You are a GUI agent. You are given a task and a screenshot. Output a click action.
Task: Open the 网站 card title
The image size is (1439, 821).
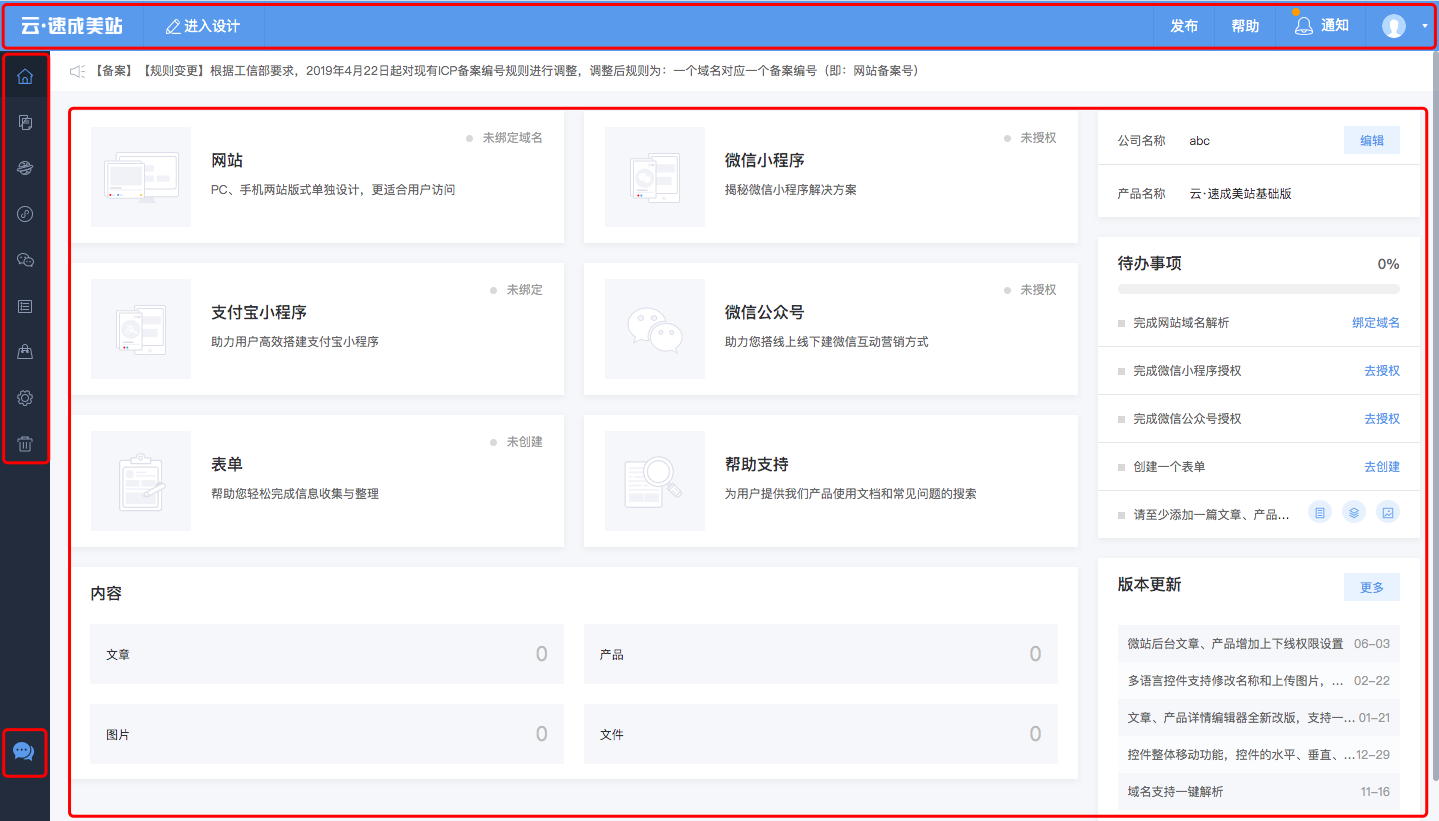click(x=227, y=161)
